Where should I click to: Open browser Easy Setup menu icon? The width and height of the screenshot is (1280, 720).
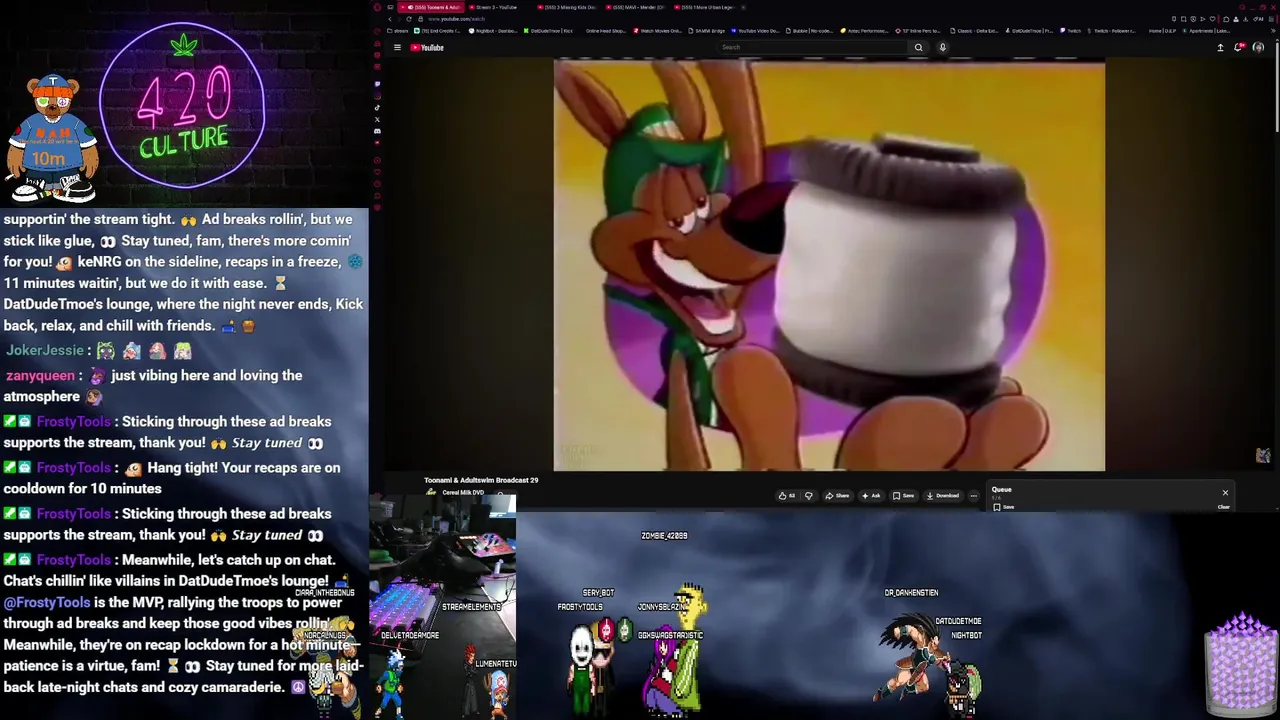pyautogui.click(x=1271, y=19)
